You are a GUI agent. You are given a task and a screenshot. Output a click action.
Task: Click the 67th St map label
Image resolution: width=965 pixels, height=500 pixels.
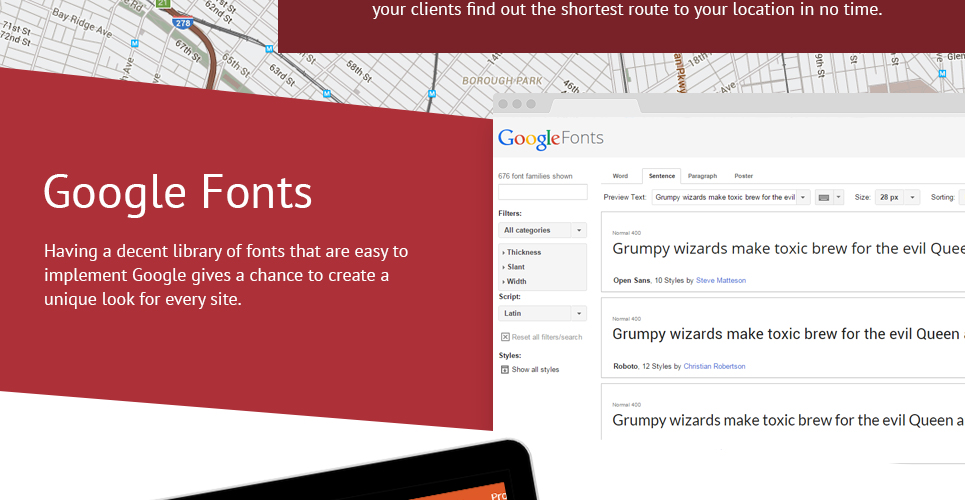pos(187,51)
